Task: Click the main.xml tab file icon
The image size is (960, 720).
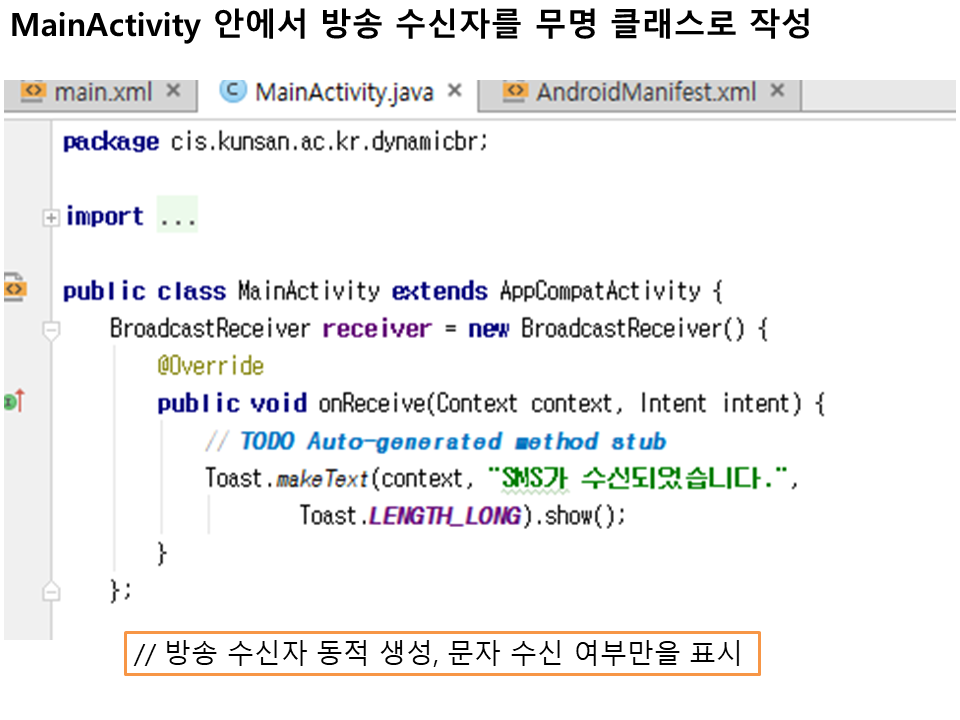Action: pos(33,92)
